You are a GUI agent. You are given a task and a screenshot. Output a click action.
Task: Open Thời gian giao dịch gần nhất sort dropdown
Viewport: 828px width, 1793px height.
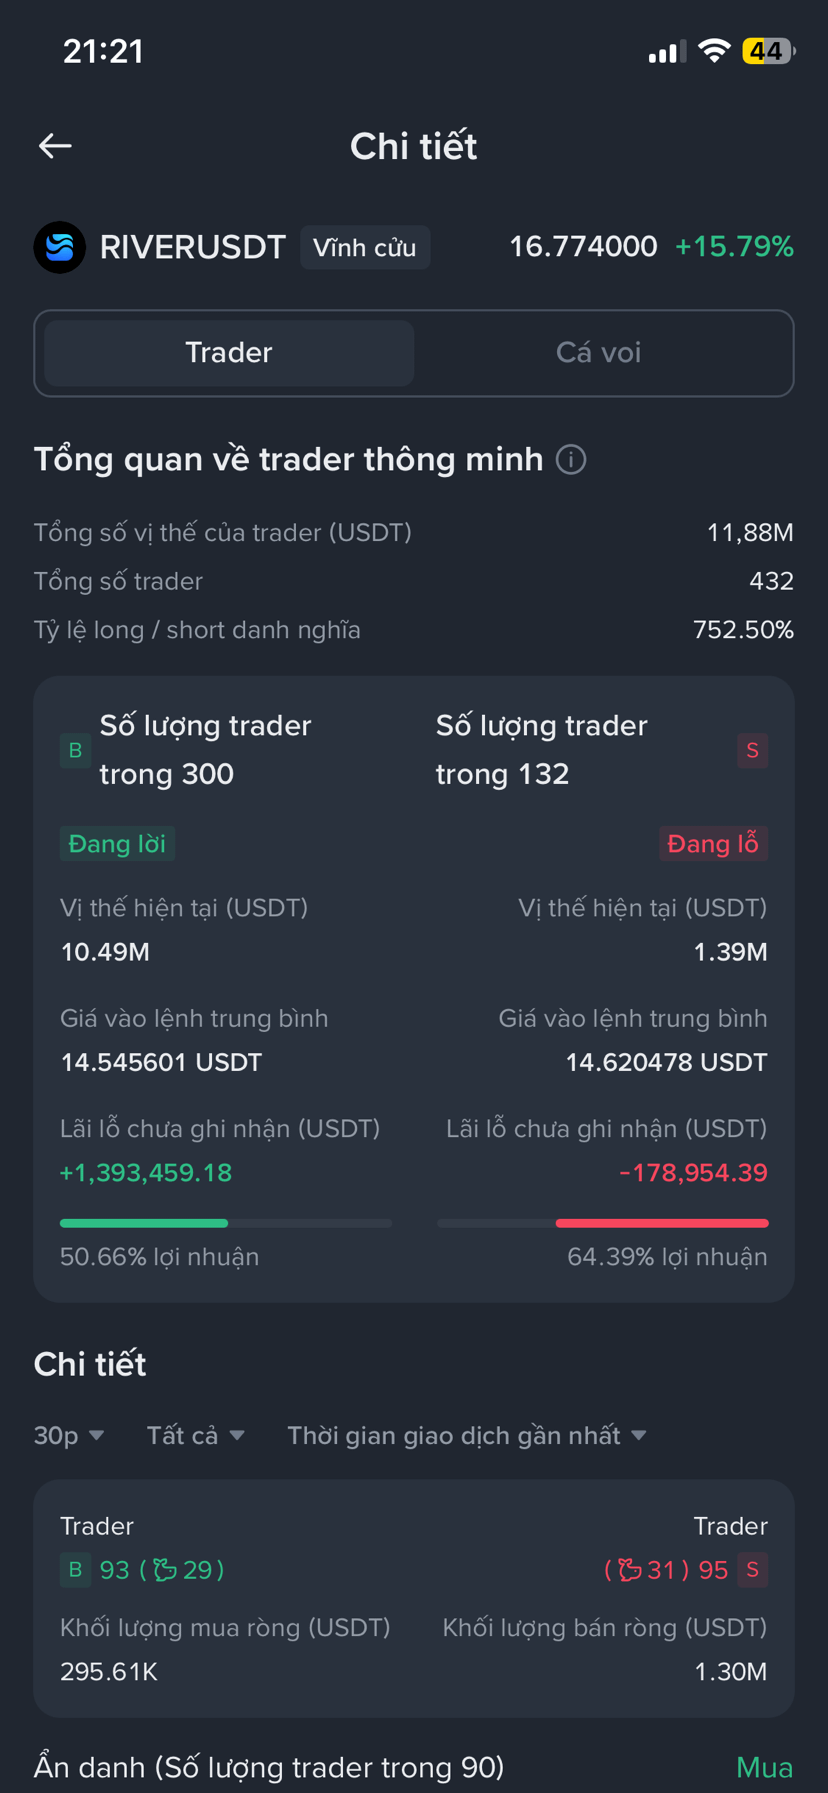[x=467, y=1436]
